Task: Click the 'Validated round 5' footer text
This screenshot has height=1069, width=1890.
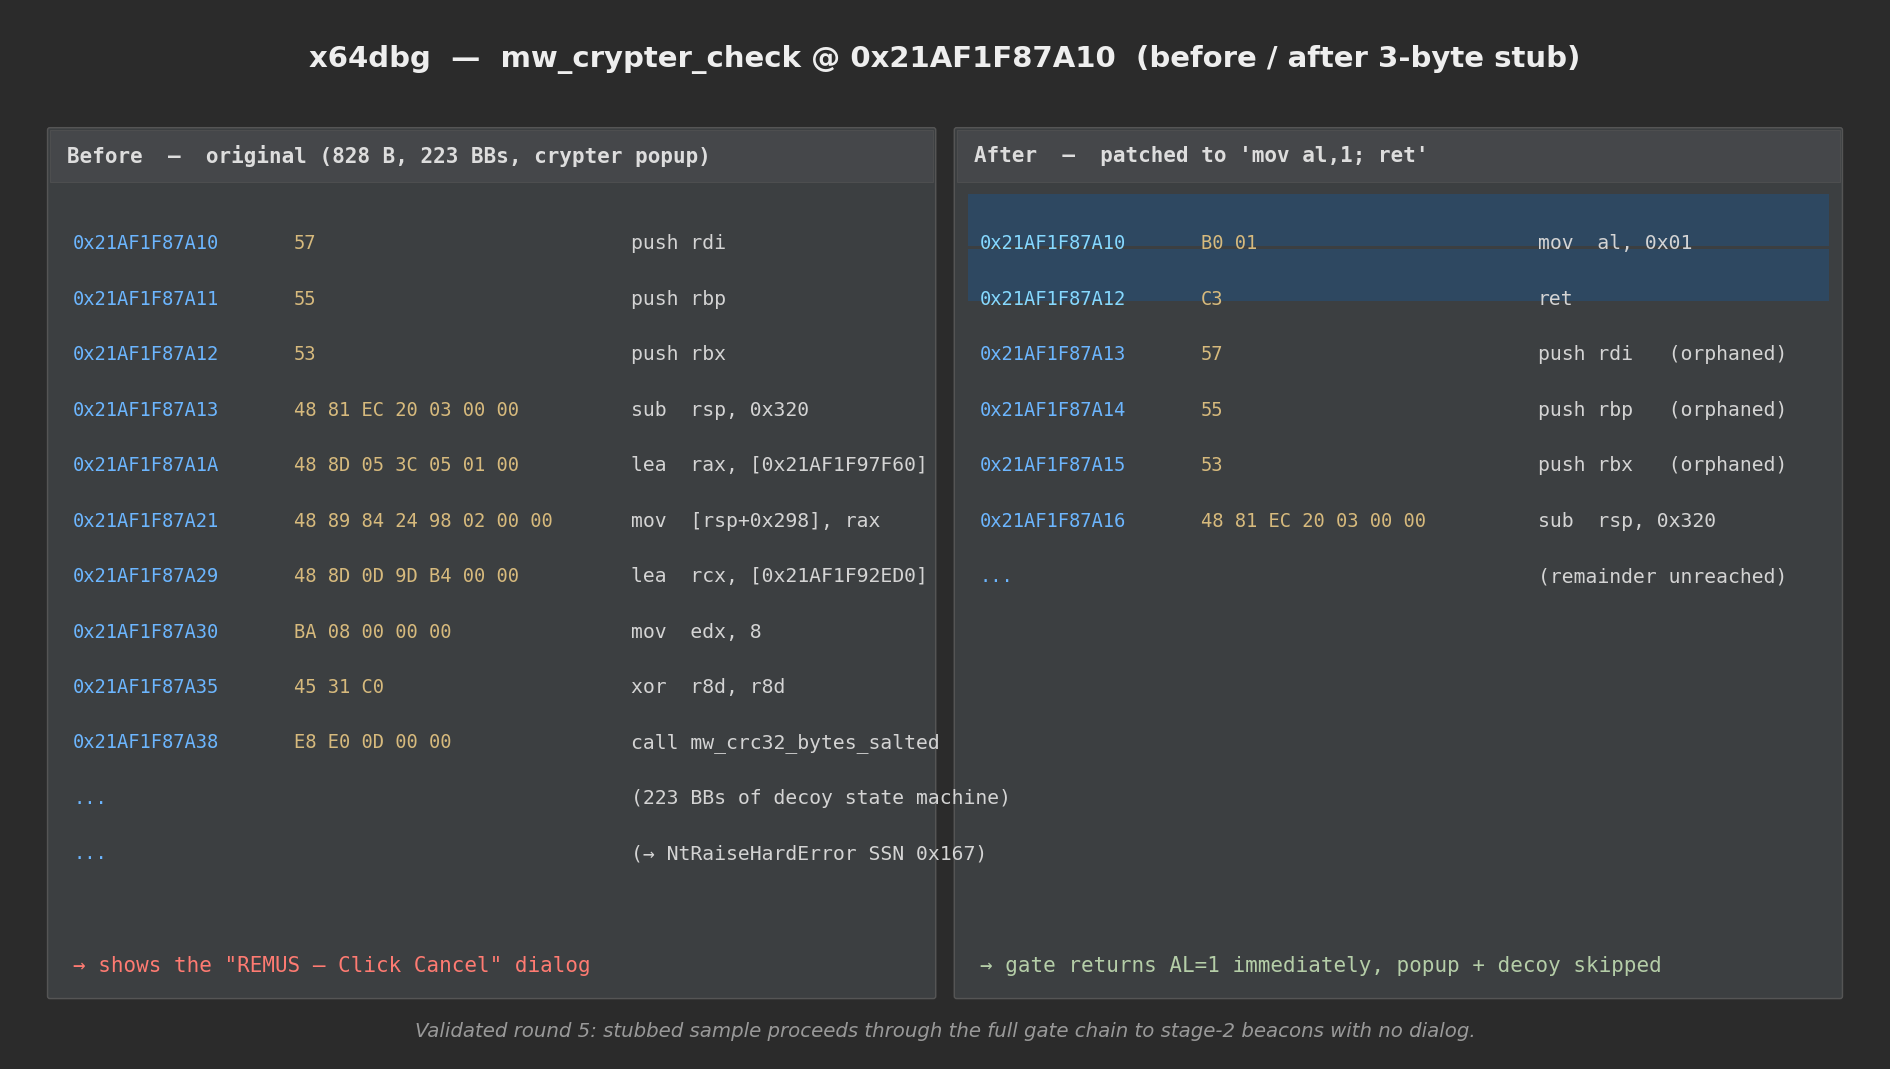Action: coord(944,1030)
